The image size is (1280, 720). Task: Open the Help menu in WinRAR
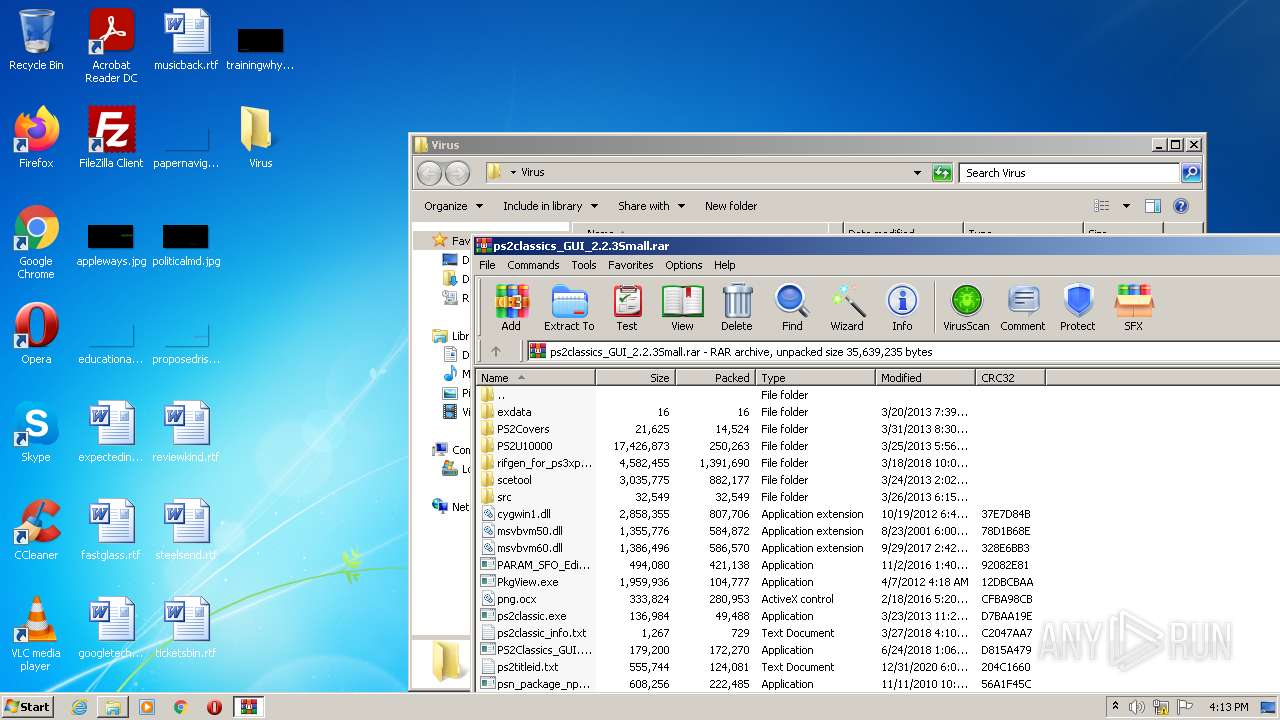coord(725,265)
